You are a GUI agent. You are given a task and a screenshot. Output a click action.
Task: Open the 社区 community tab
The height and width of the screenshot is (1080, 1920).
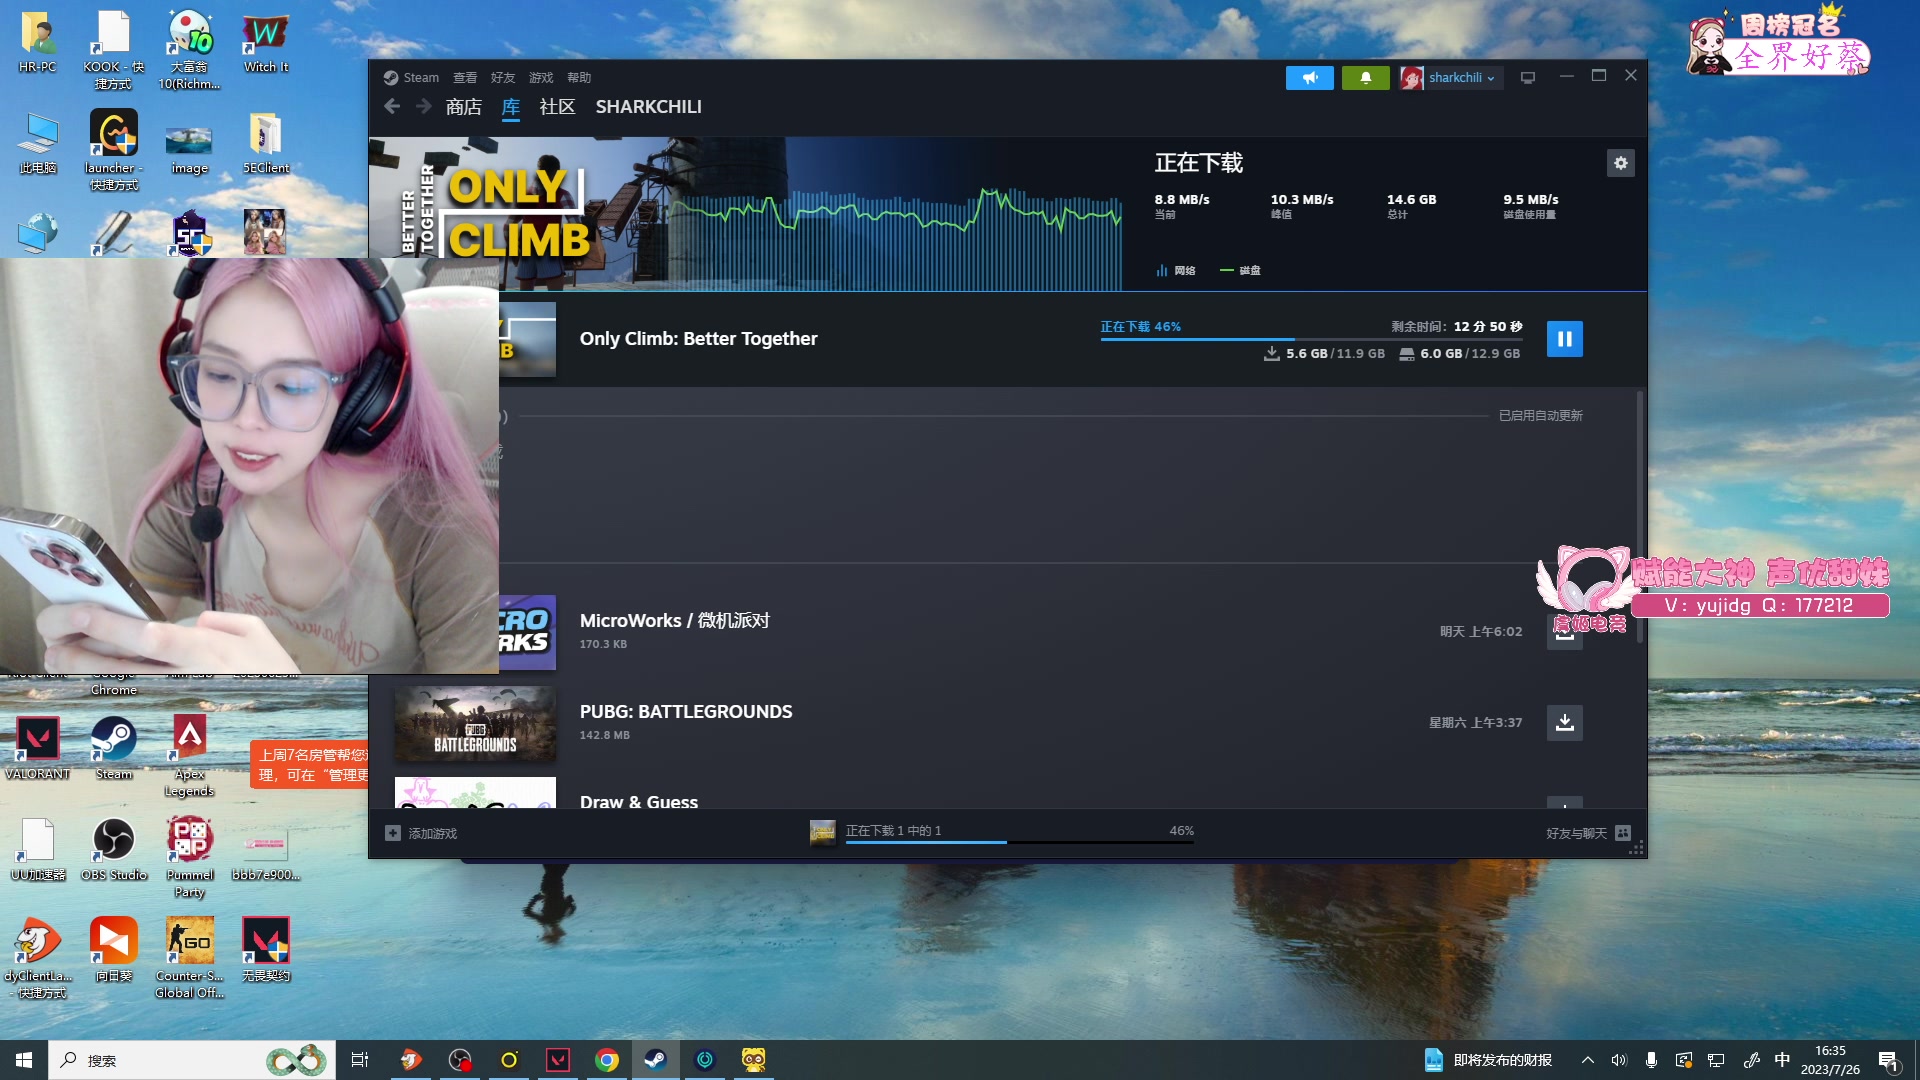[557, 107]
